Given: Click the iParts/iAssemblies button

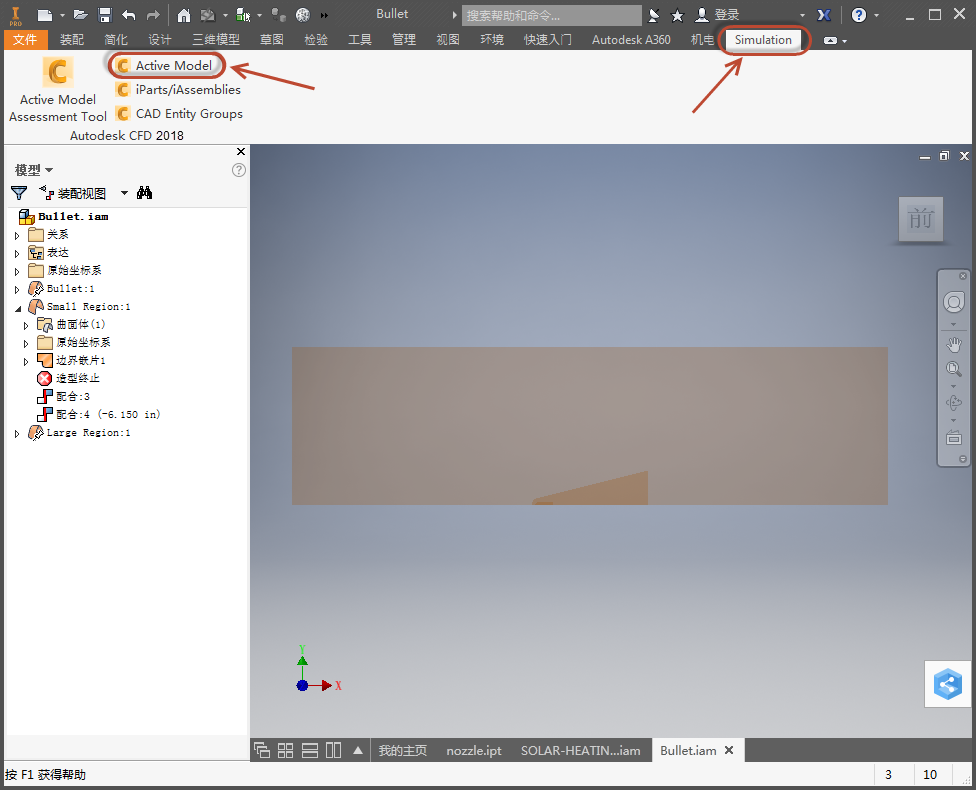Looking at the screenshot, I should (x=178, y=90).
